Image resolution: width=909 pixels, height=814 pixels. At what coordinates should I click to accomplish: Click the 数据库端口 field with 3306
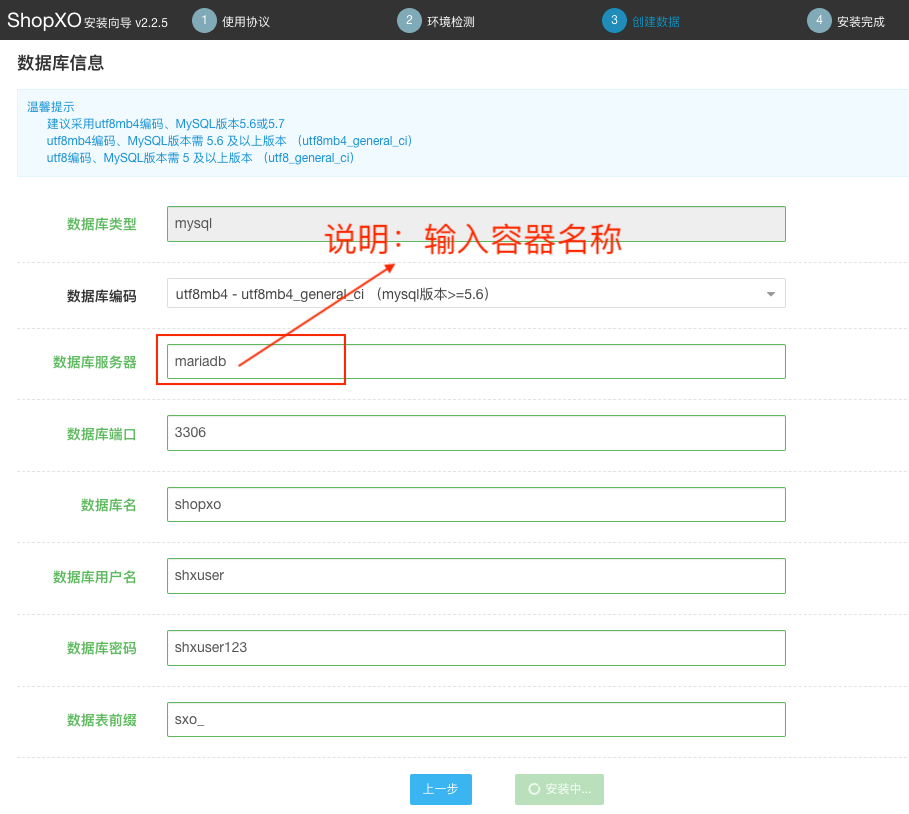point(476,433)
